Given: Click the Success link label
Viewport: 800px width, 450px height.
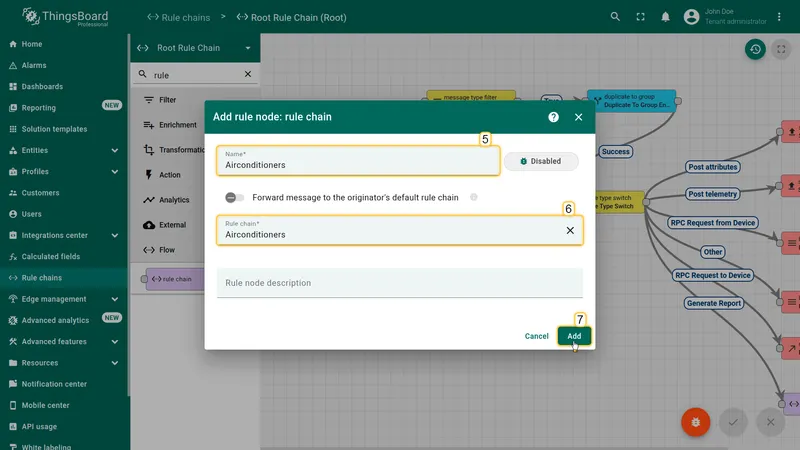Looking at the screenshot, I should [x=615, y=152].
